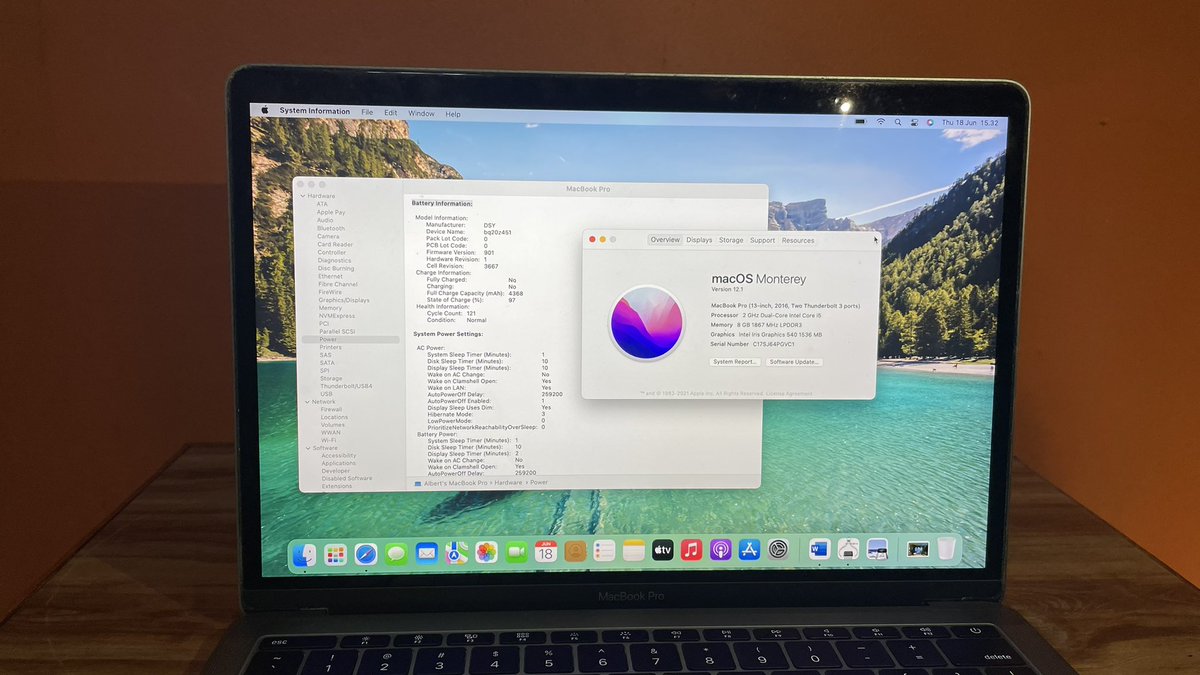Collapse the Hardware section in sidebar
The width and height of the screenshot is (1200, 675).
tap(304, 196)
